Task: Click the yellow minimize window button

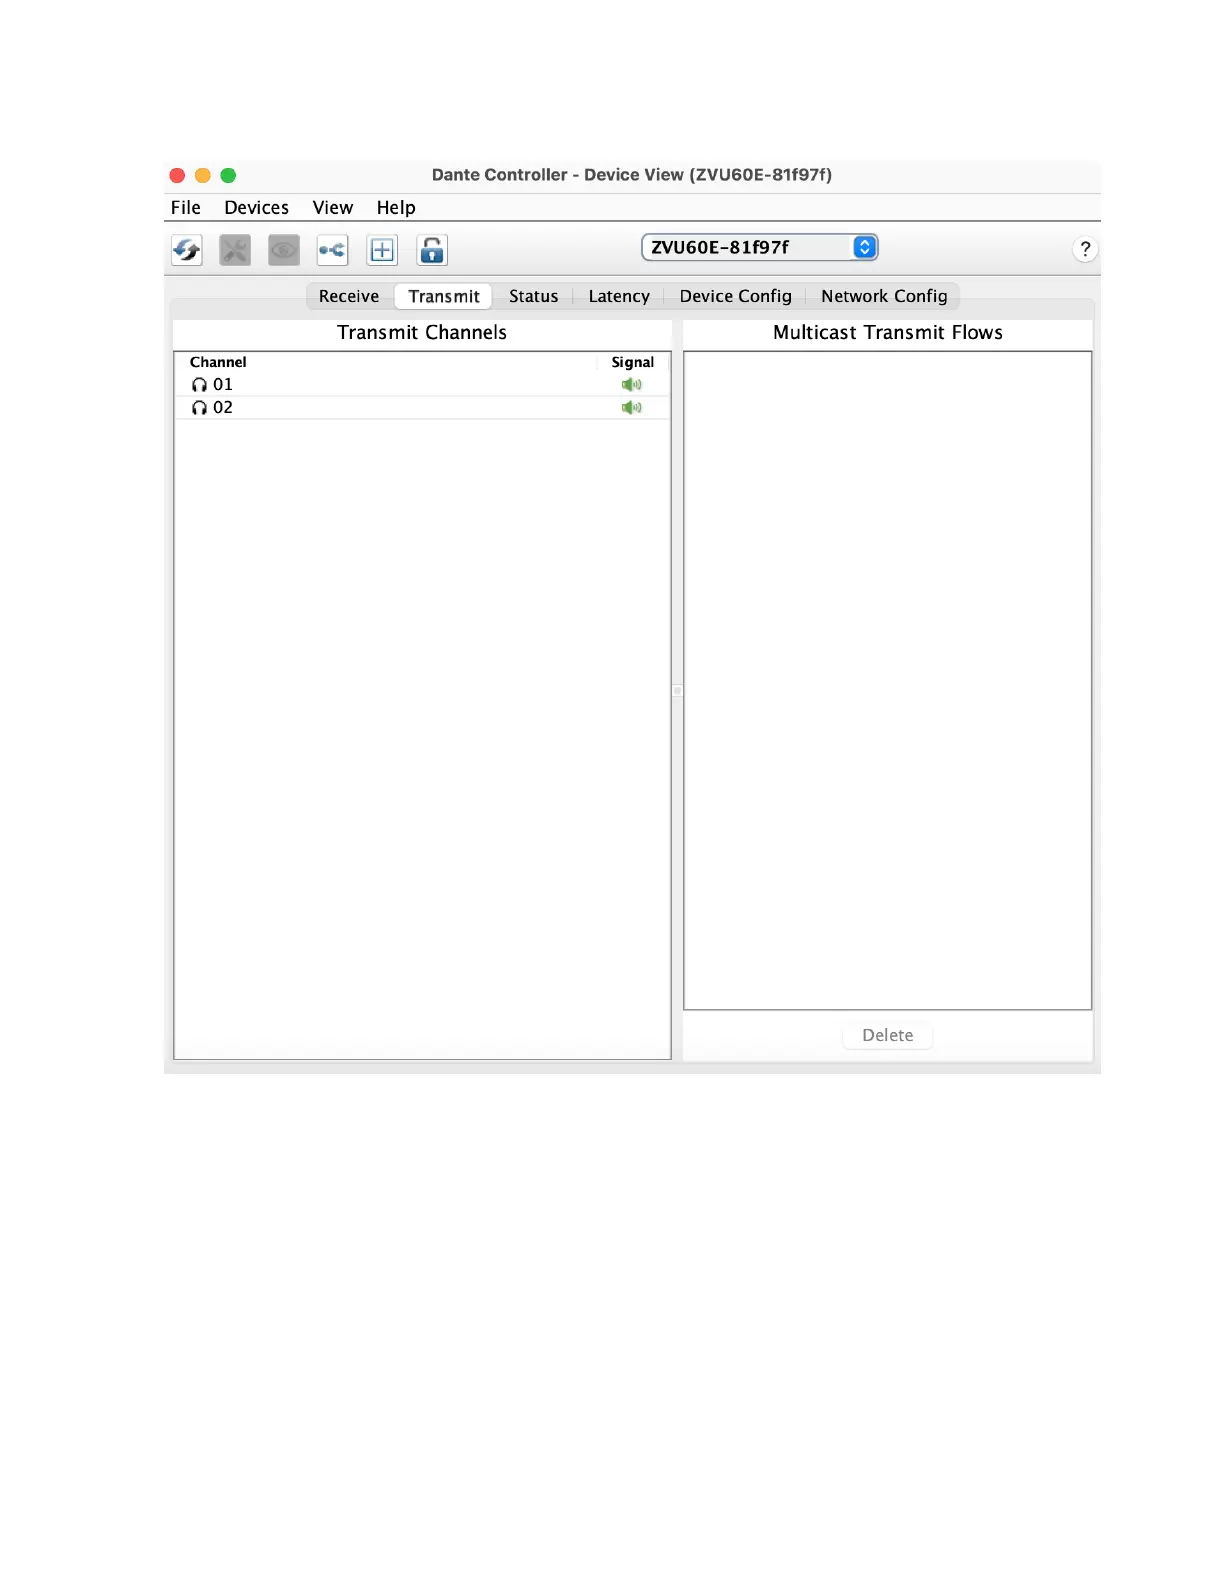Action: (203, 175)
